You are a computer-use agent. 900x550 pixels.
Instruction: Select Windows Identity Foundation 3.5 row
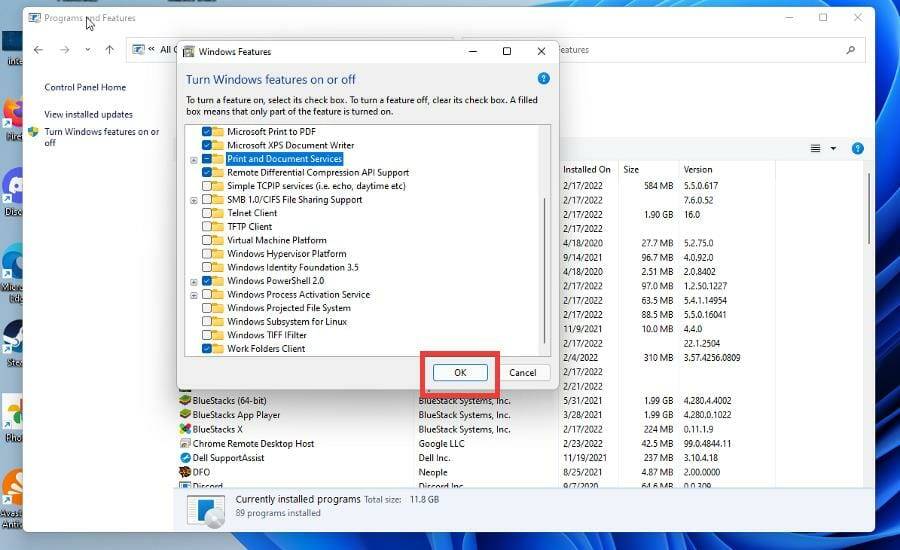[x=292, y=268]
